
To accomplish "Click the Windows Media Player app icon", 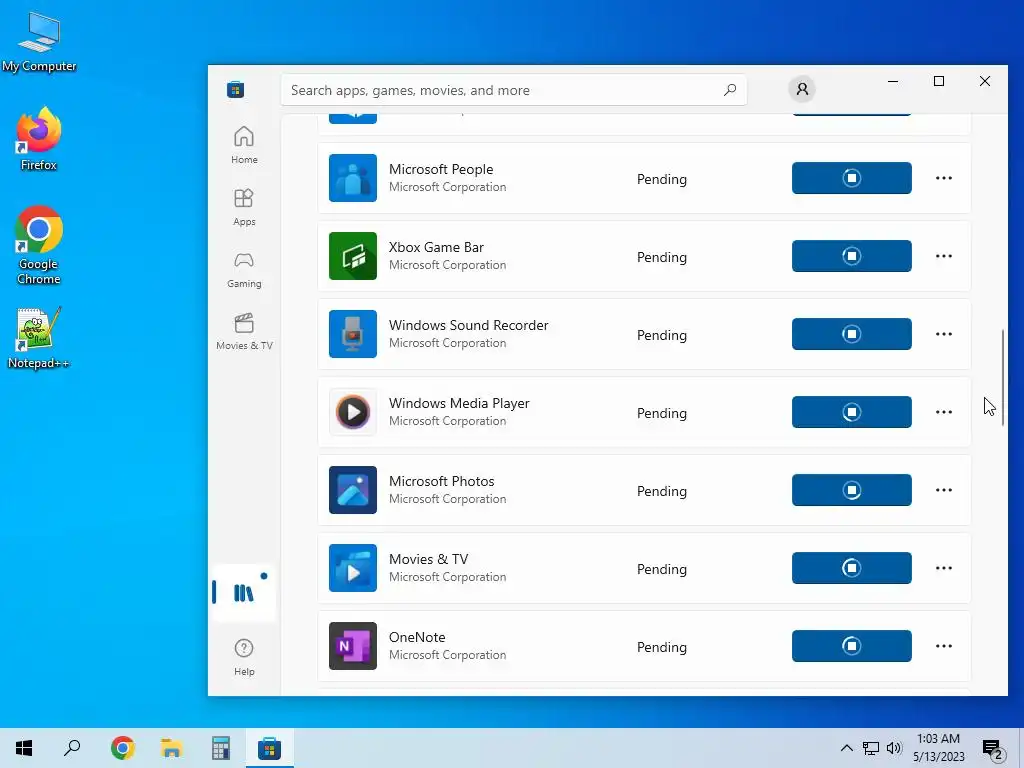I will pos(353,412).
